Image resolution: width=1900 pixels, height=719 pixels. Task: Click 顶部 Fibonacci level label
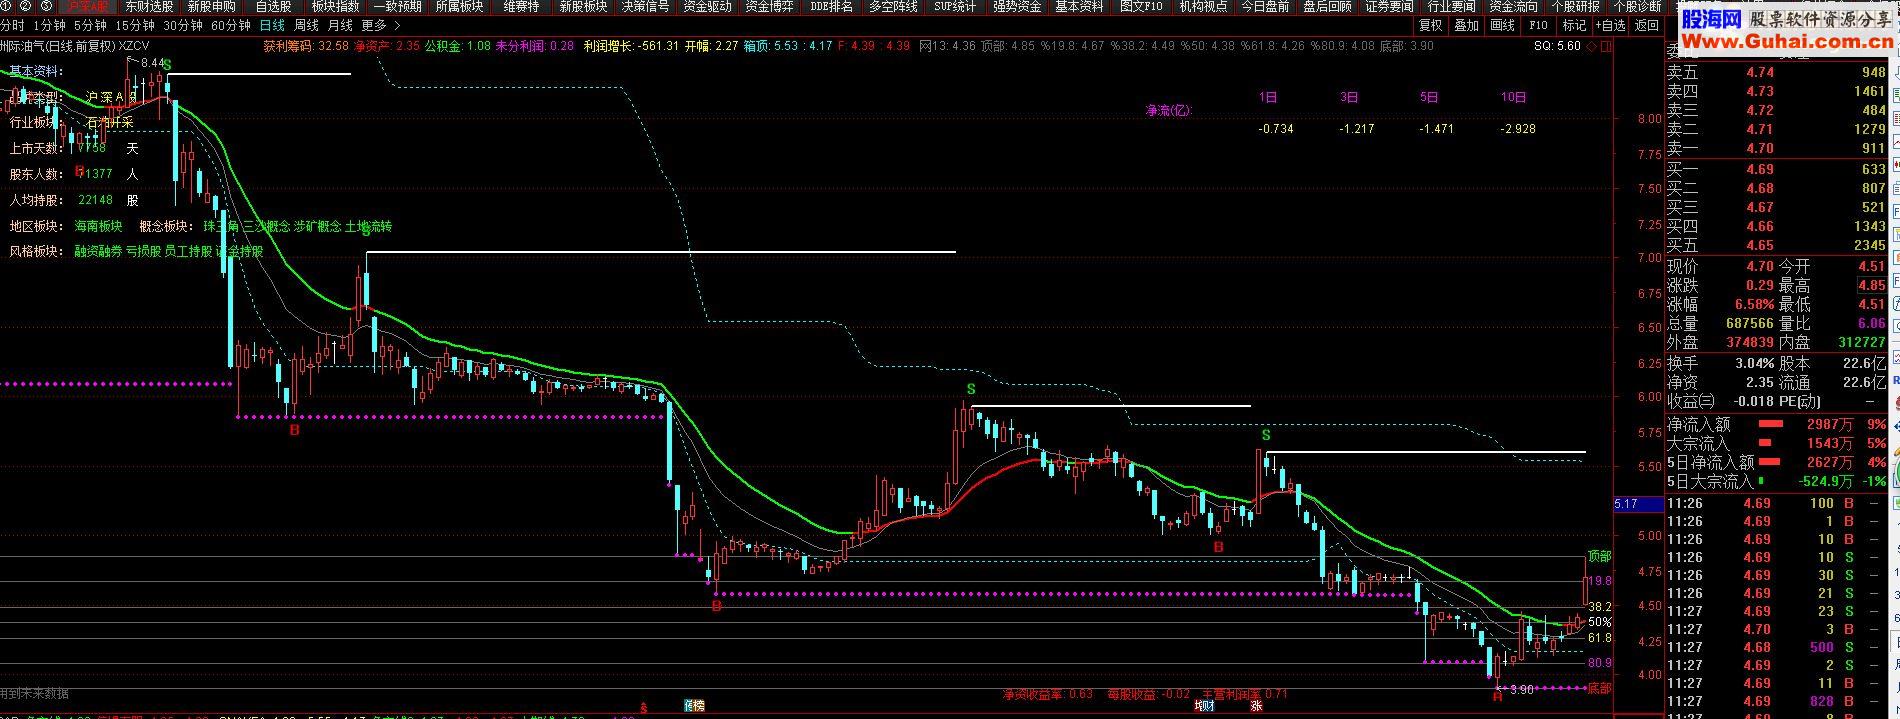click(x=1599, y=556)
